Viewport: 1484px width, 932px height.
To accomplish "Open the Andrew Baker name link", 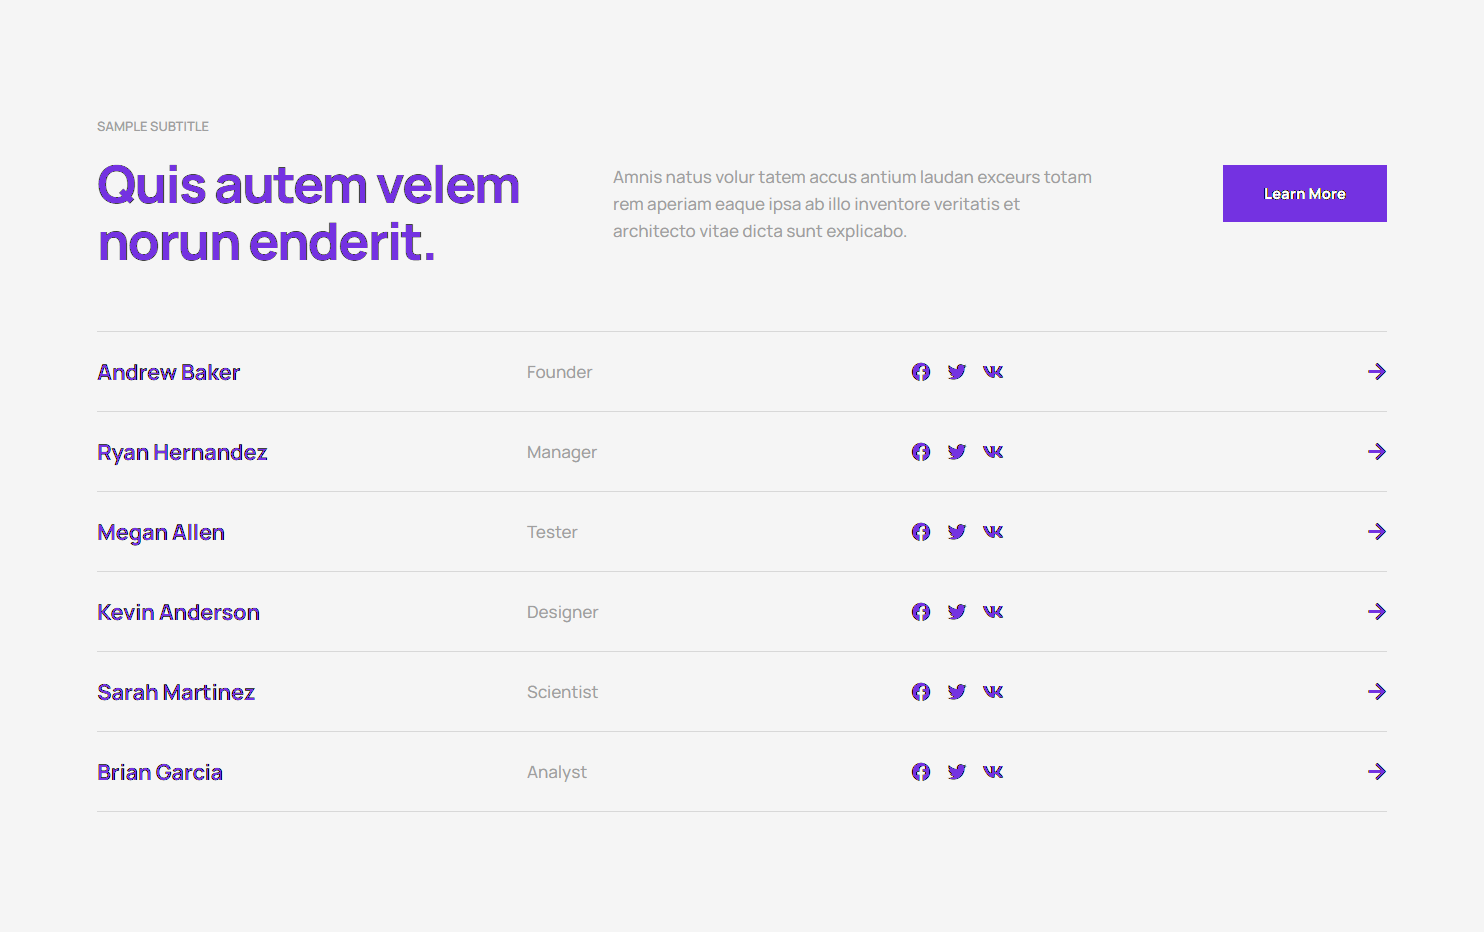I will 169,372.
